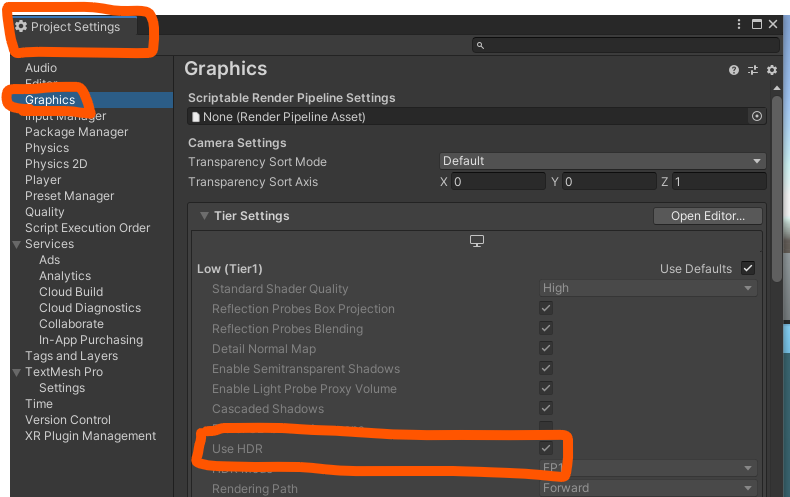Open the Graphics help documentation icon

[734, 70]
